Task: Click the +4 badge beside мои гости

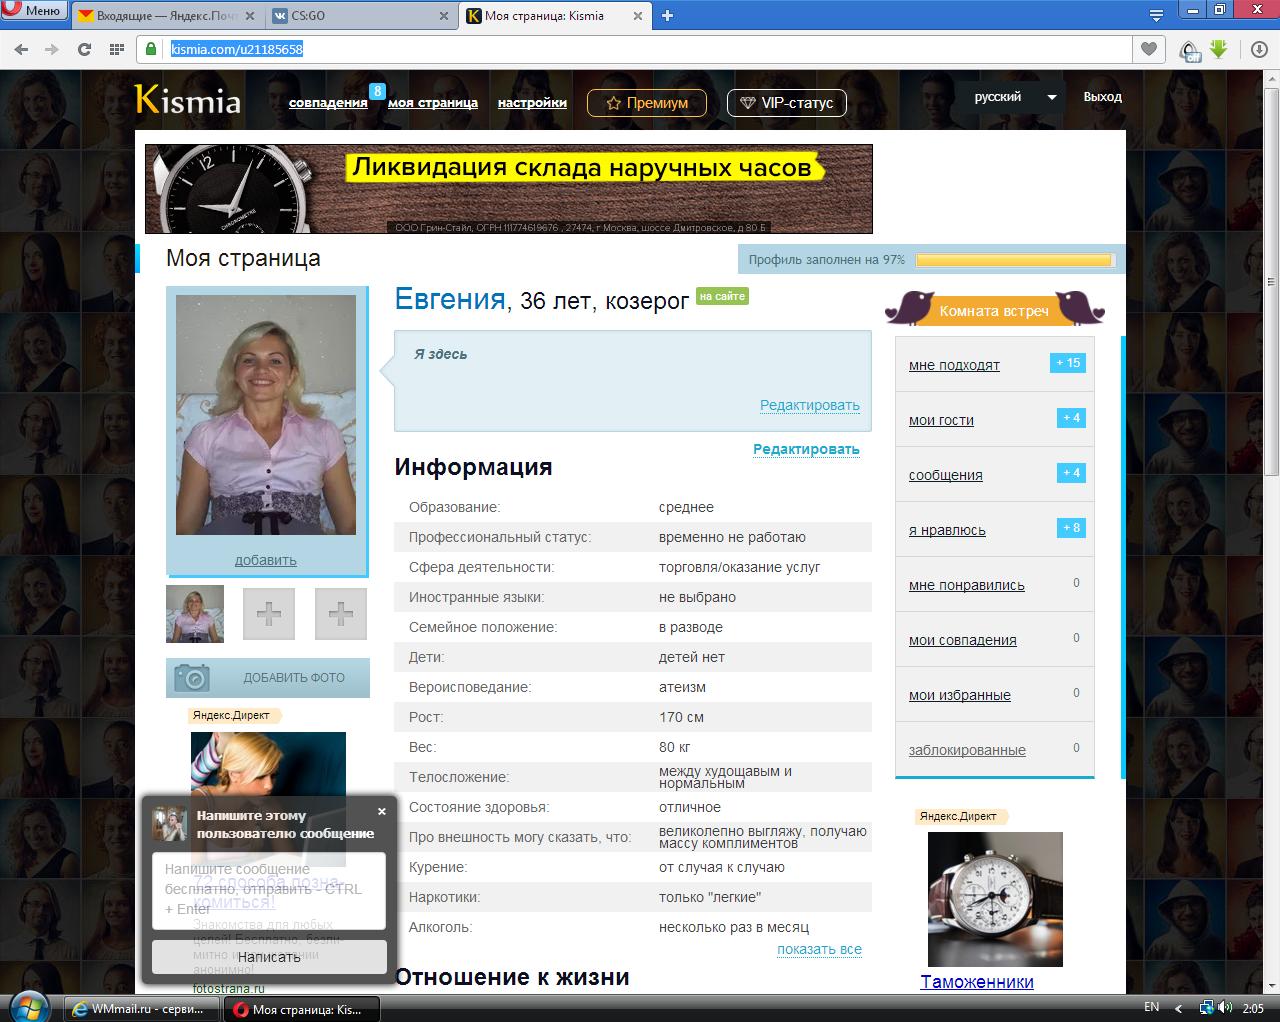Action: pos(1071,418)
